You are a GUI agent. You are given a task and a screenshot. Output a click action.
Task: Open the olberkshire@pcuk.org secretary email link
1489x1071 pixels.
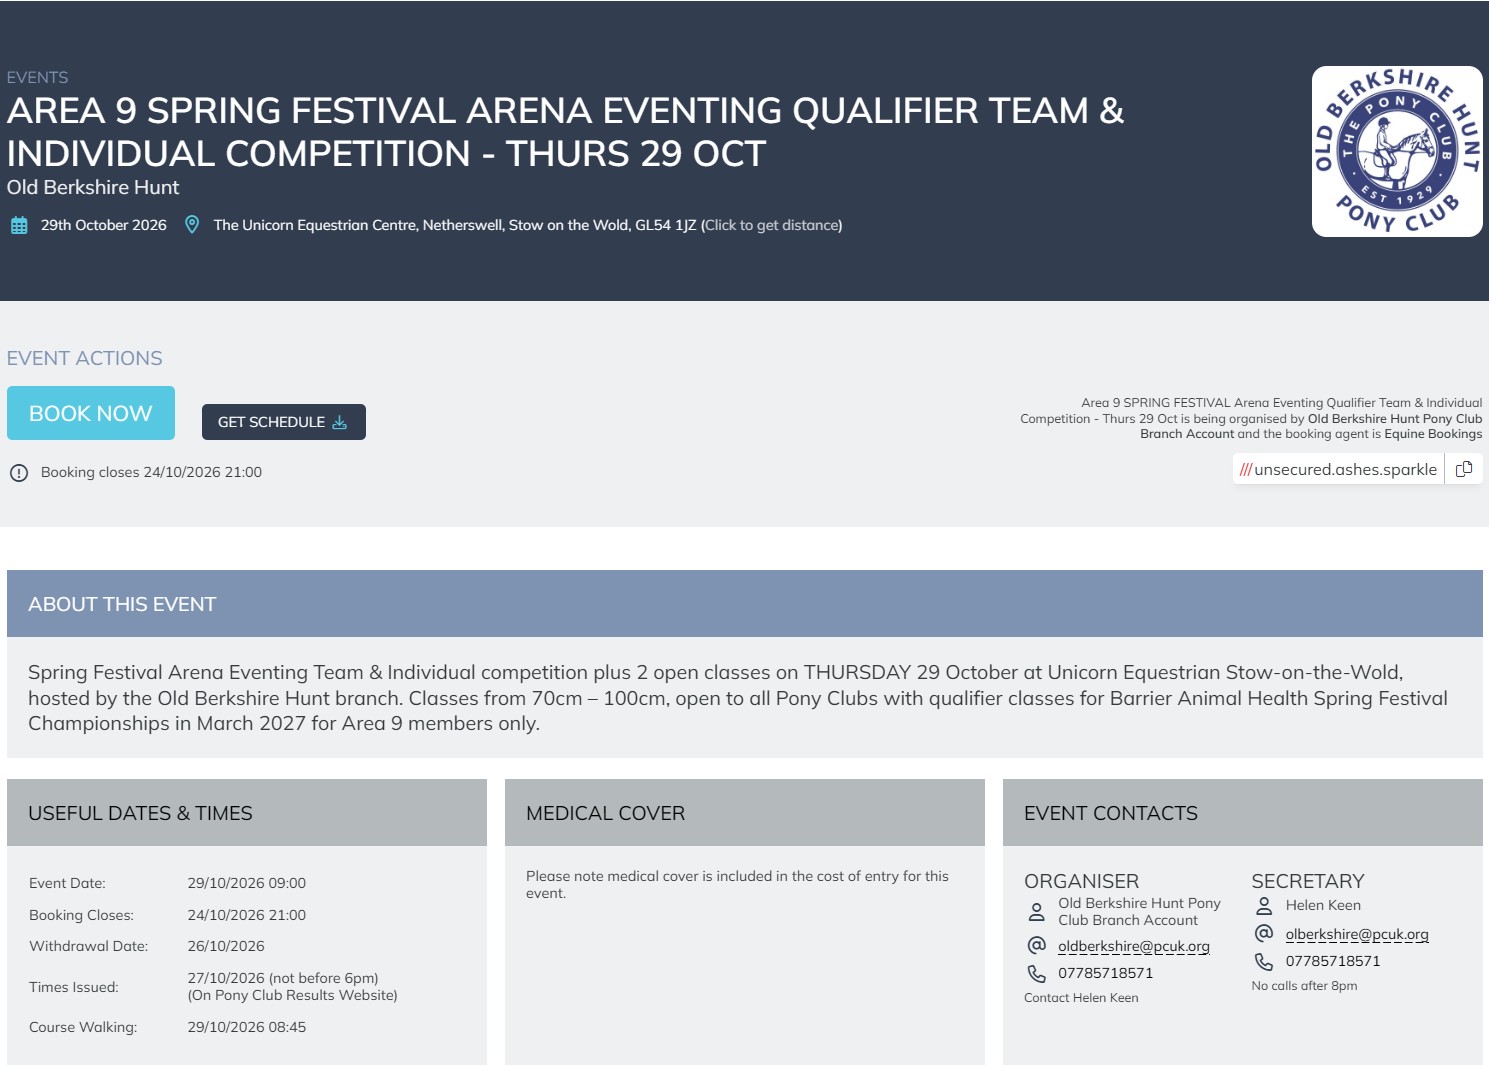point(1357,934)
